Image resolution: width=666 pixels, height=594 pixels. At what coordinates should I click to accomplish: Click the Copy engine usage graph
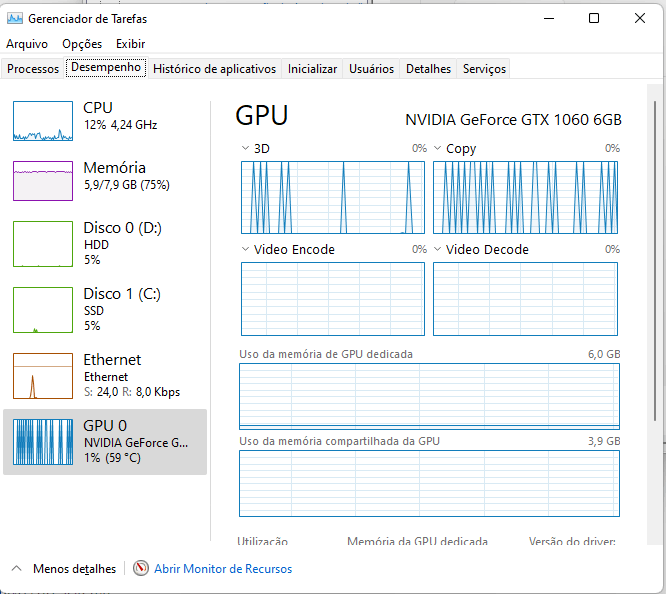coord(525,198)
